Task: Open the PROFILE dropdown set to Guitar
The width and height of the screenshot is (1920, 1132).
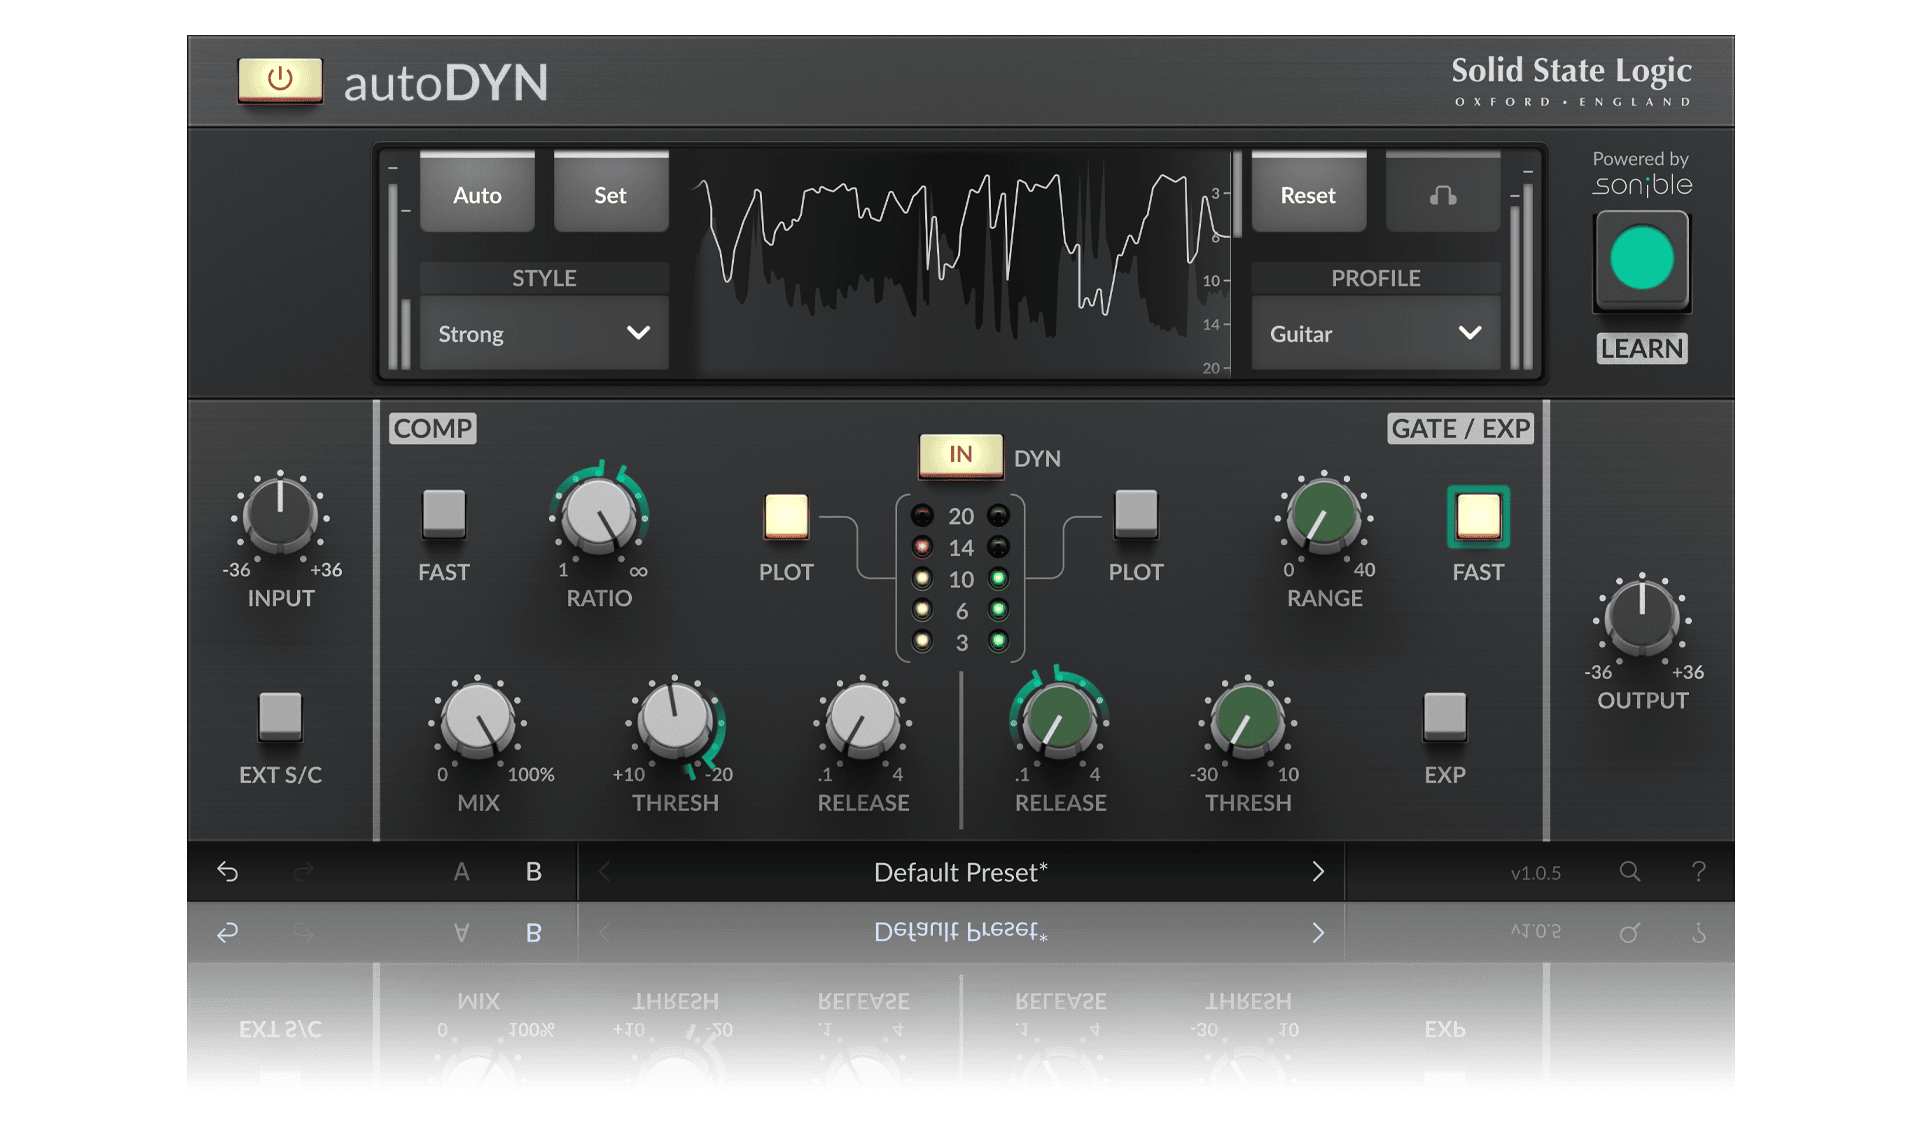Action: (1375, 334)
